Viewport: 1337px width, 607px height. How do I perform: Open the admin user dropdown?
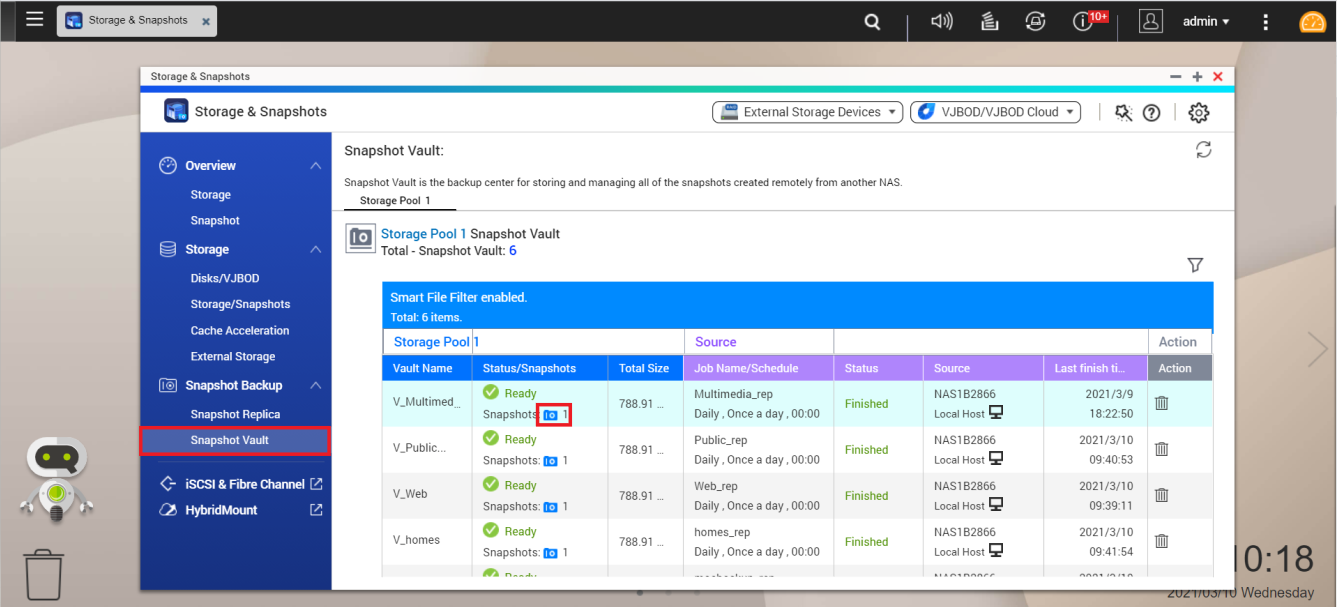[x=1205, y=21]
